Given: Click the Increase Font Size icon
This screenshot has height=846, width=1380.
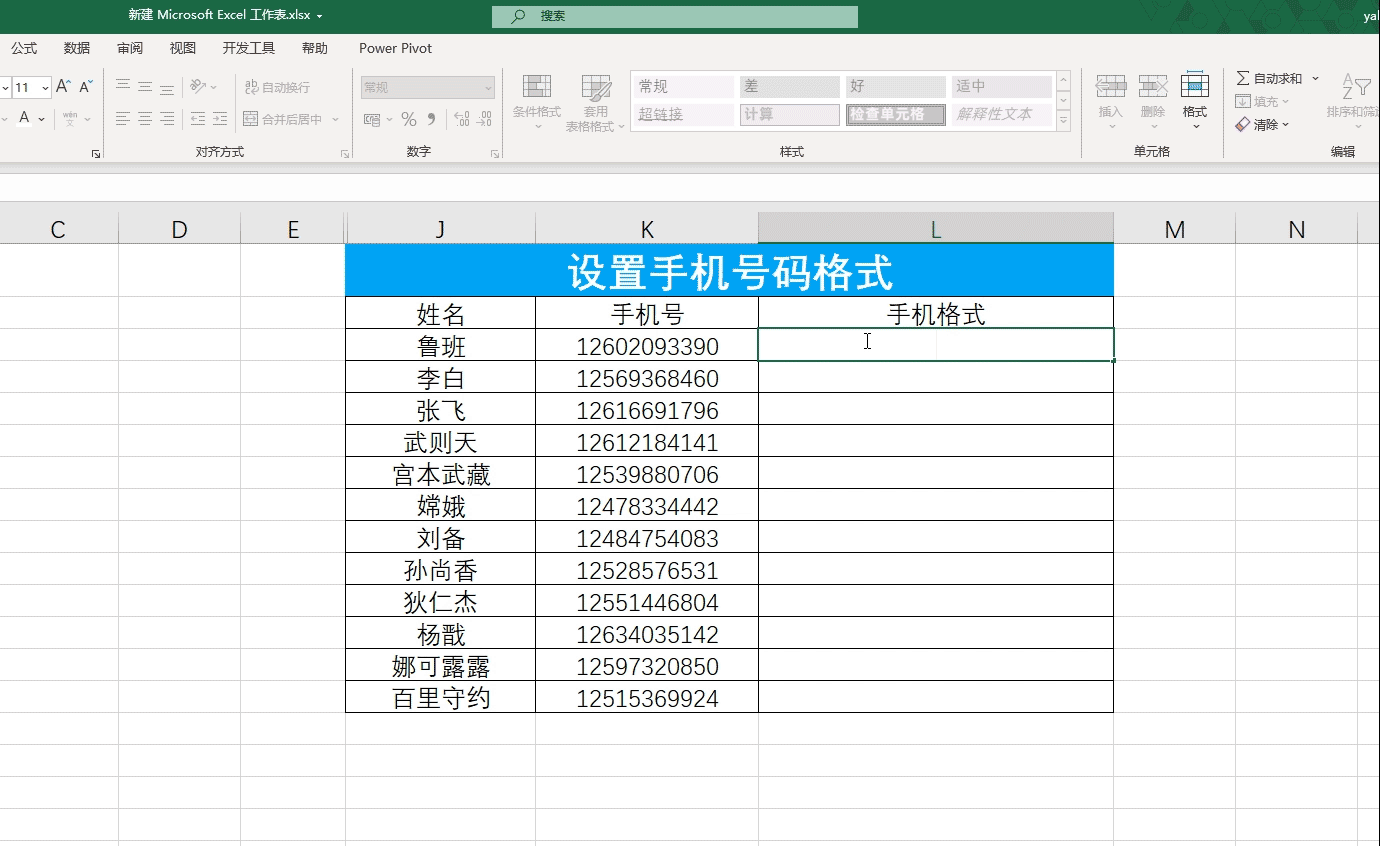Looking at the screenshot, I should tap(63, 87).
